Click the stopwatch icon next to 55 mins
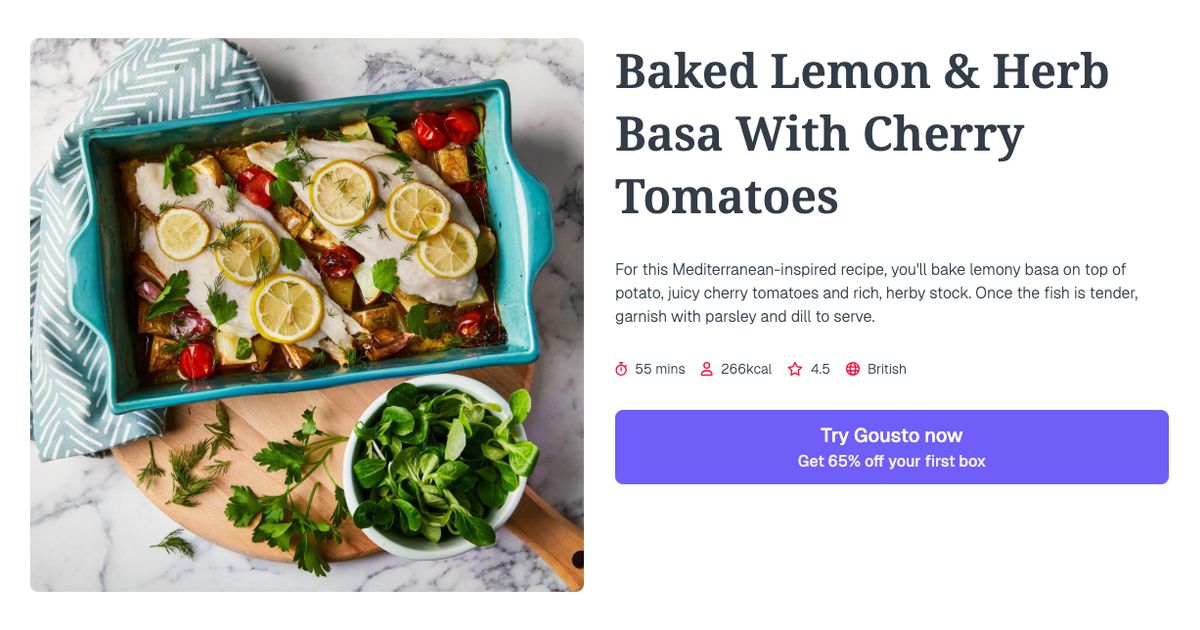Image resolution: width=1200 pixels, height=630 pixels. [620, 368]
